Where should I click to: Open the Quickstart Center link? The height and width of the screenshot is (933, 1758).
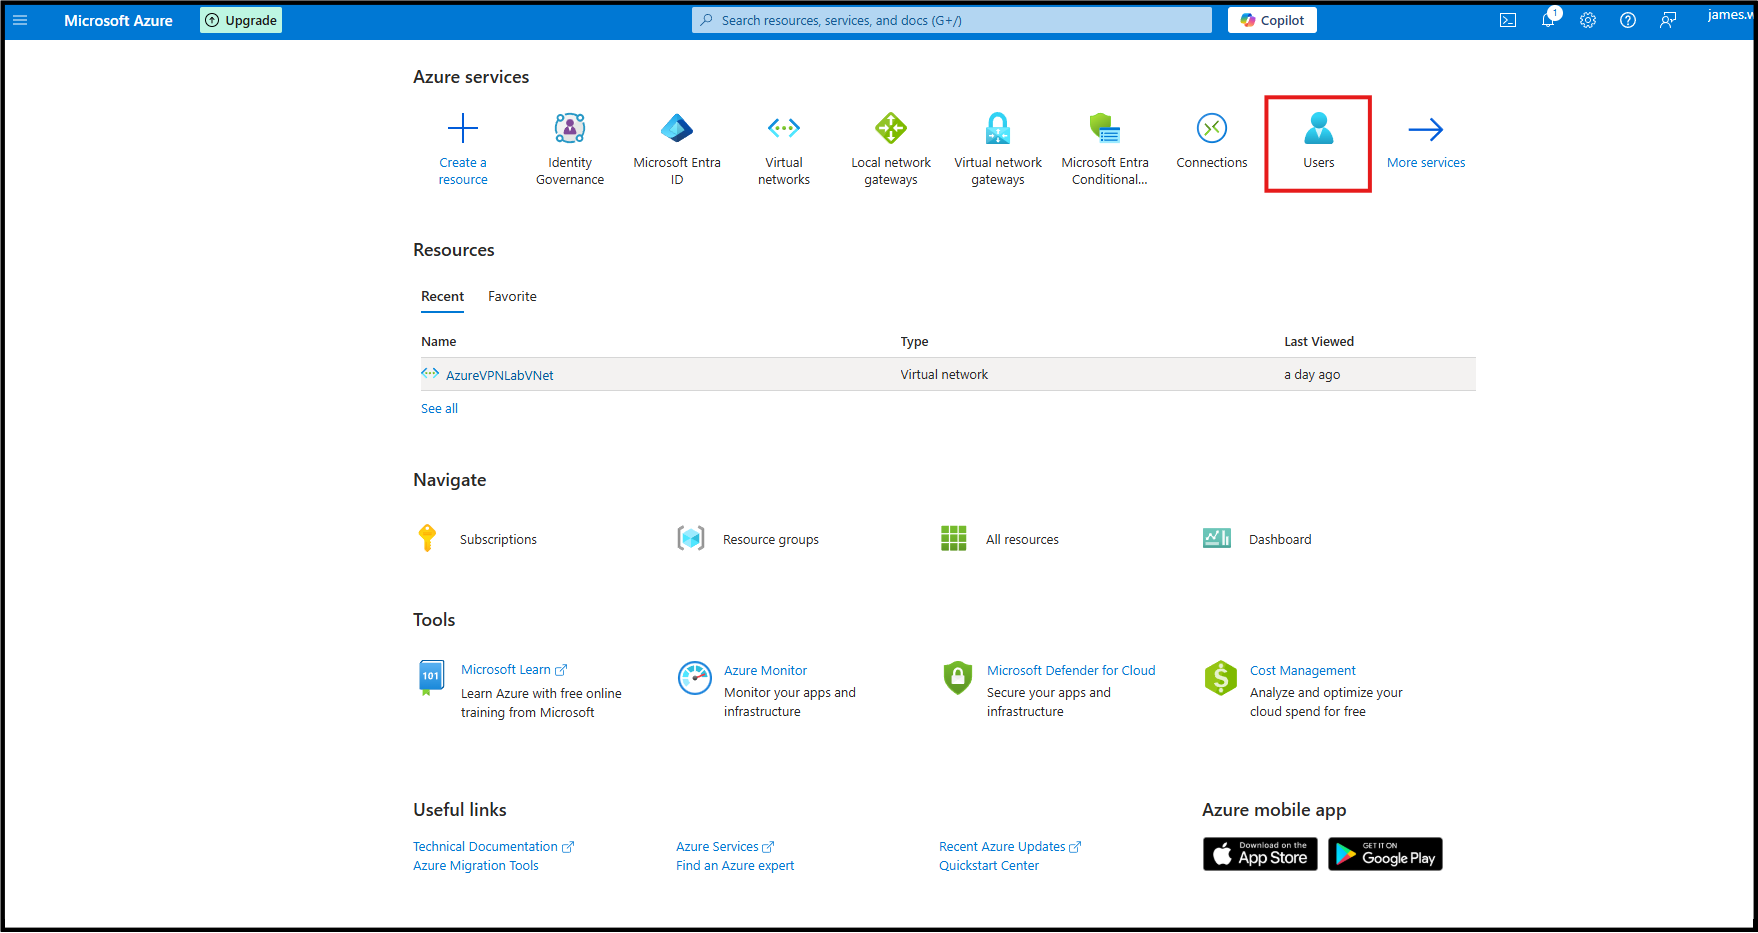pos(989,865)
